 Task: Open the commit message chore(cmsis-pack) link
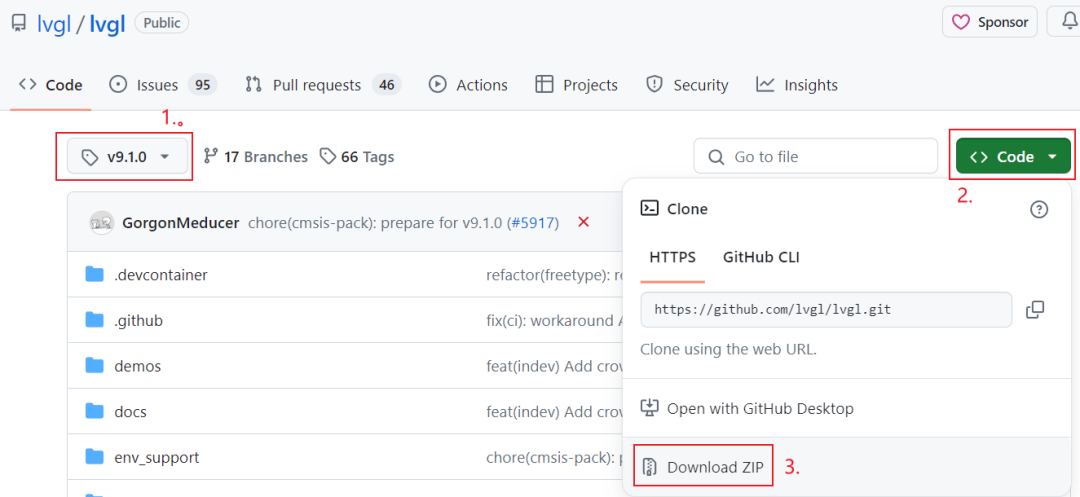(376, 222)
